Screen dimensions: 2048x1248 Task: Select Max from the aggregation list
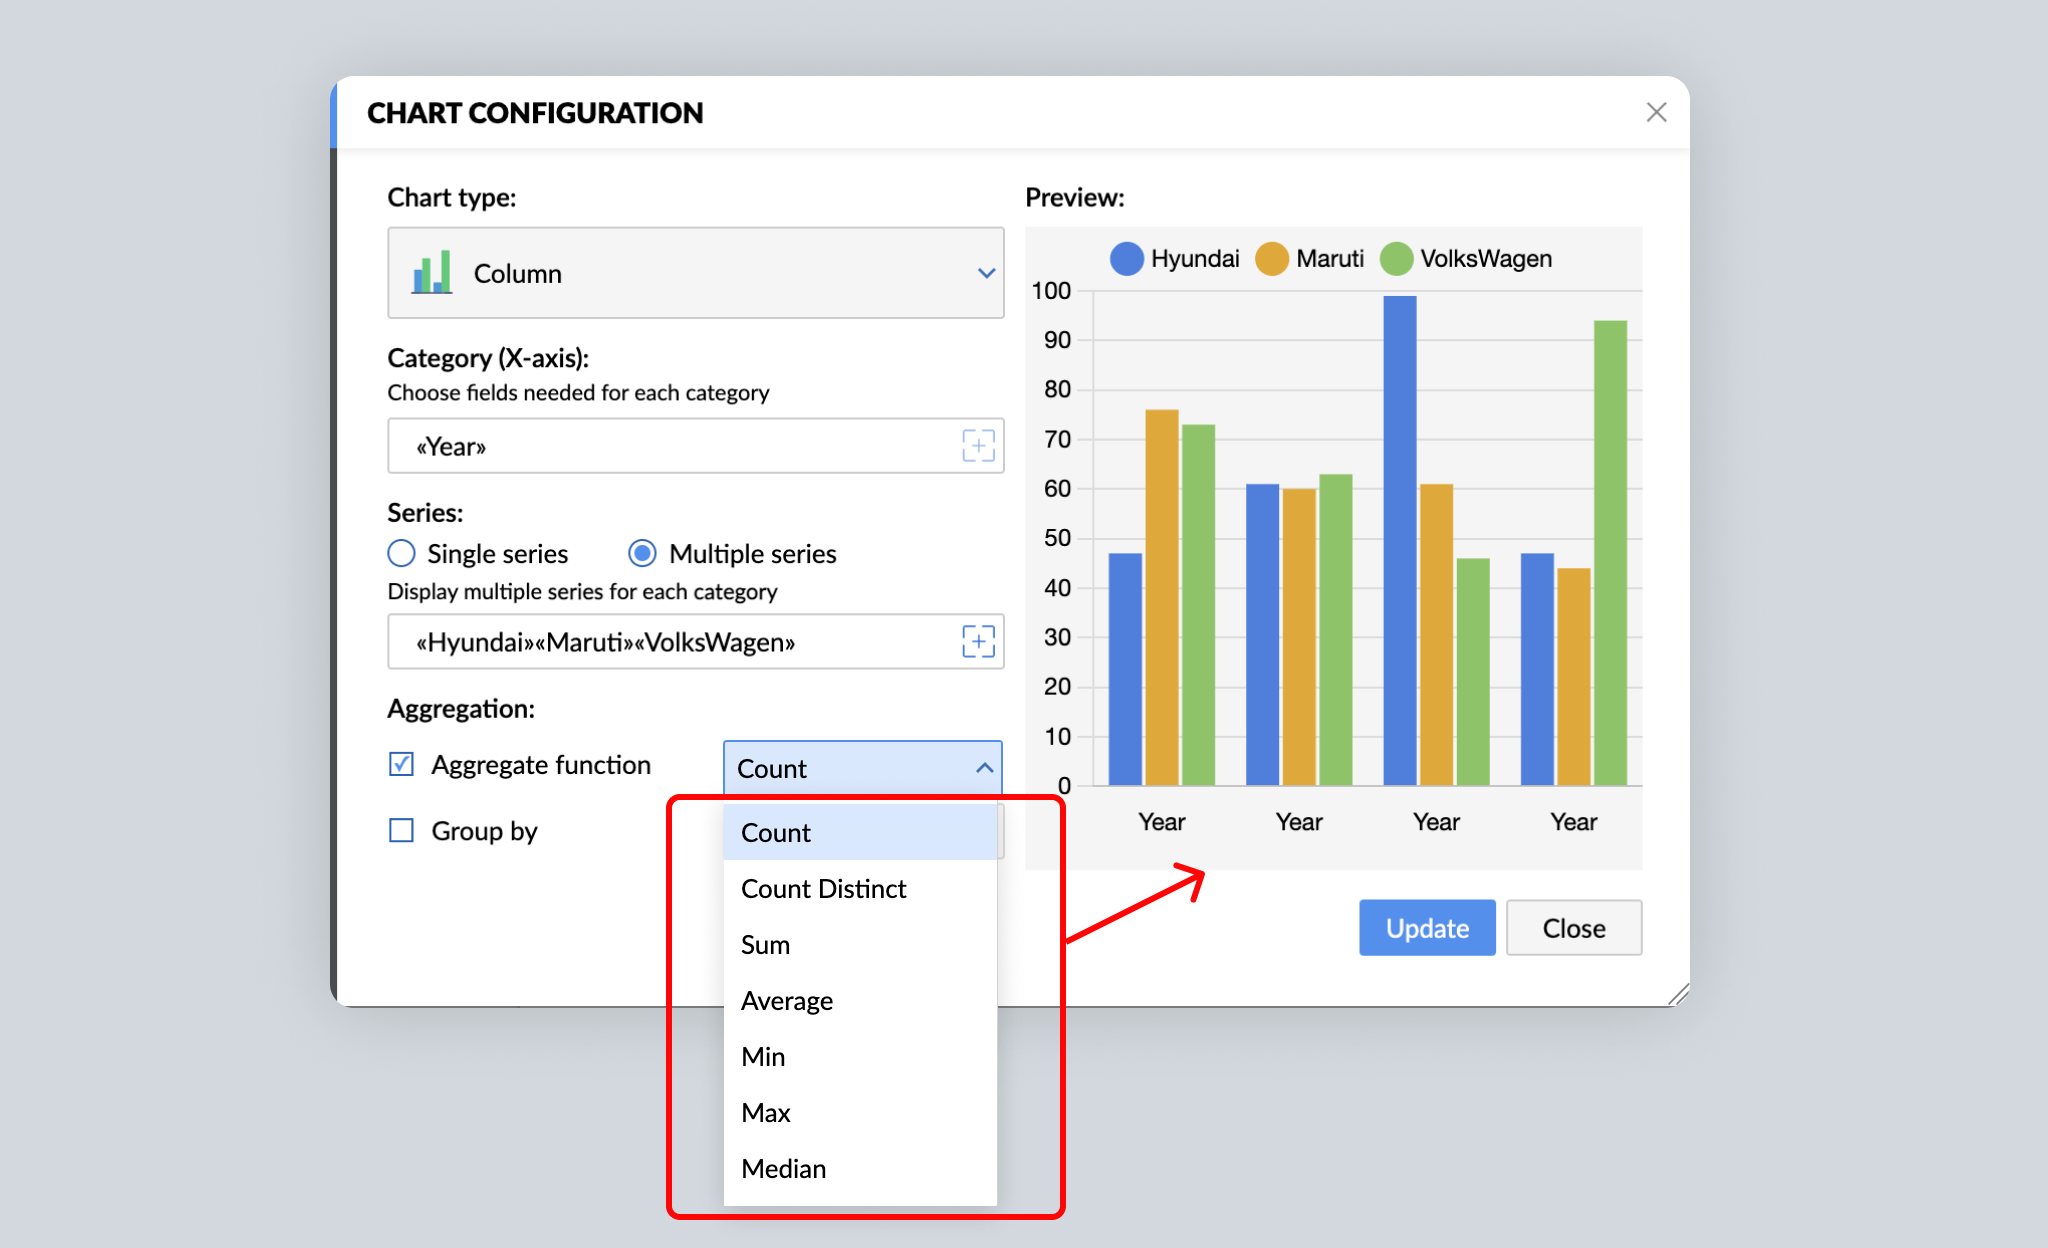click(860, 1112)
